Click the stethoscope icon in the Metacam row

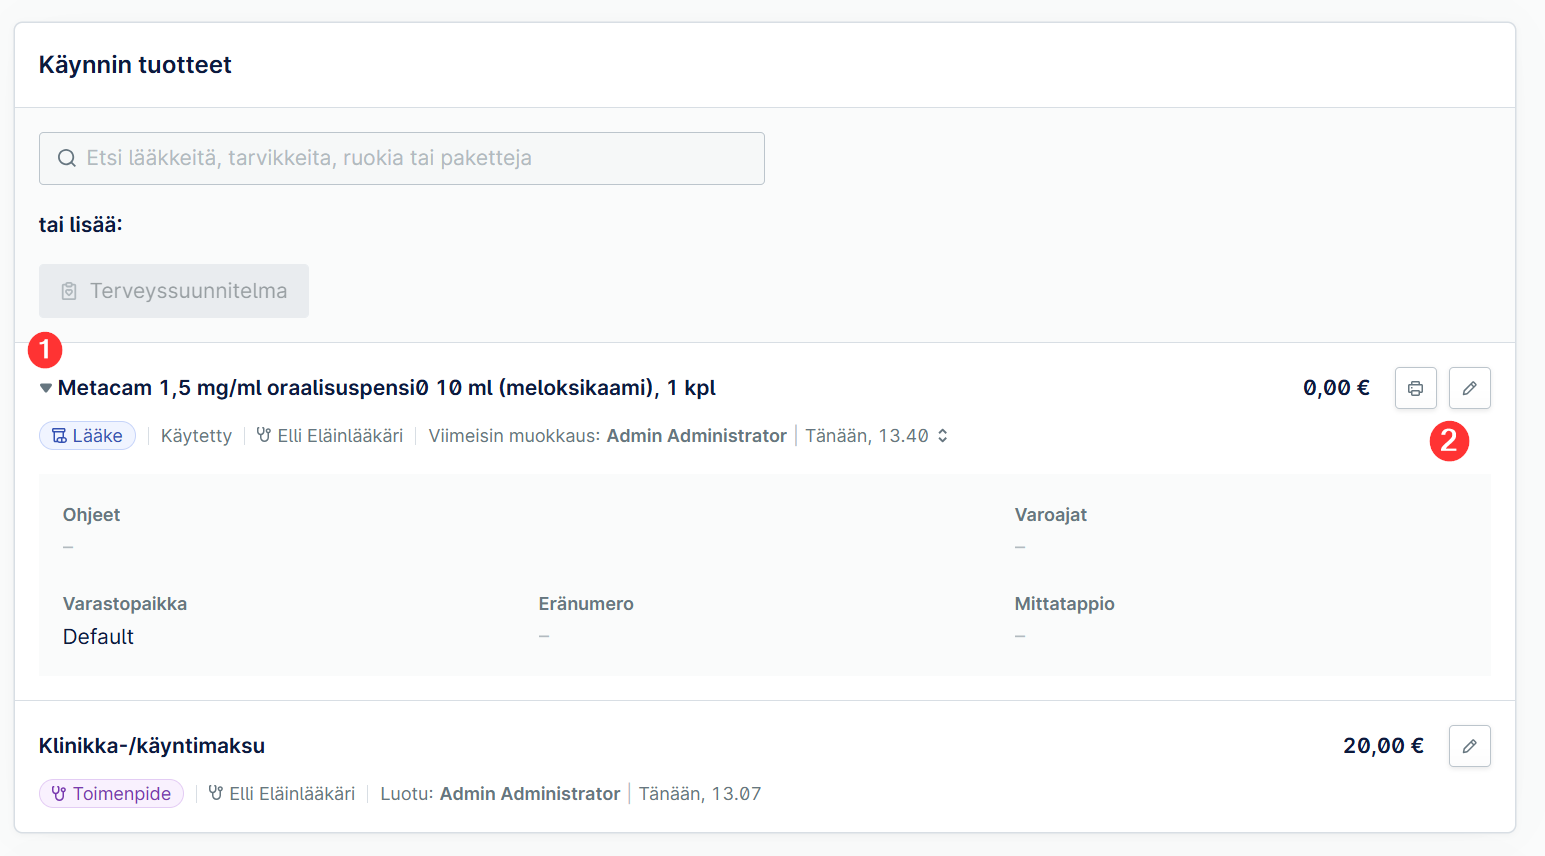pyautogui.click(x=264, y=435)
